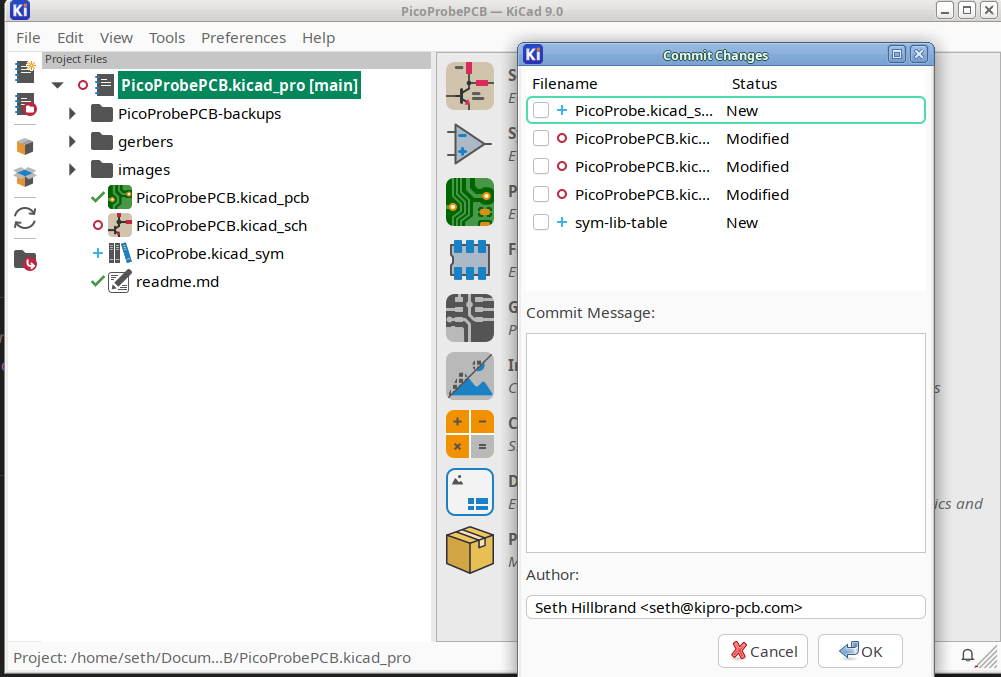Click the project path text in status bar
The image size is (1001, 677).
point(212,658)
